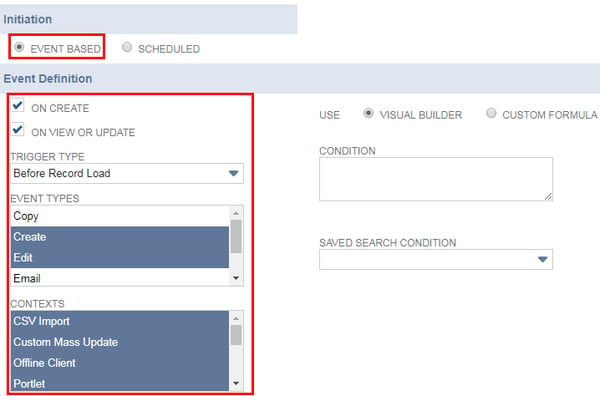Click the Event Types list down arrow
600x396 pixels.
(236, 278)
